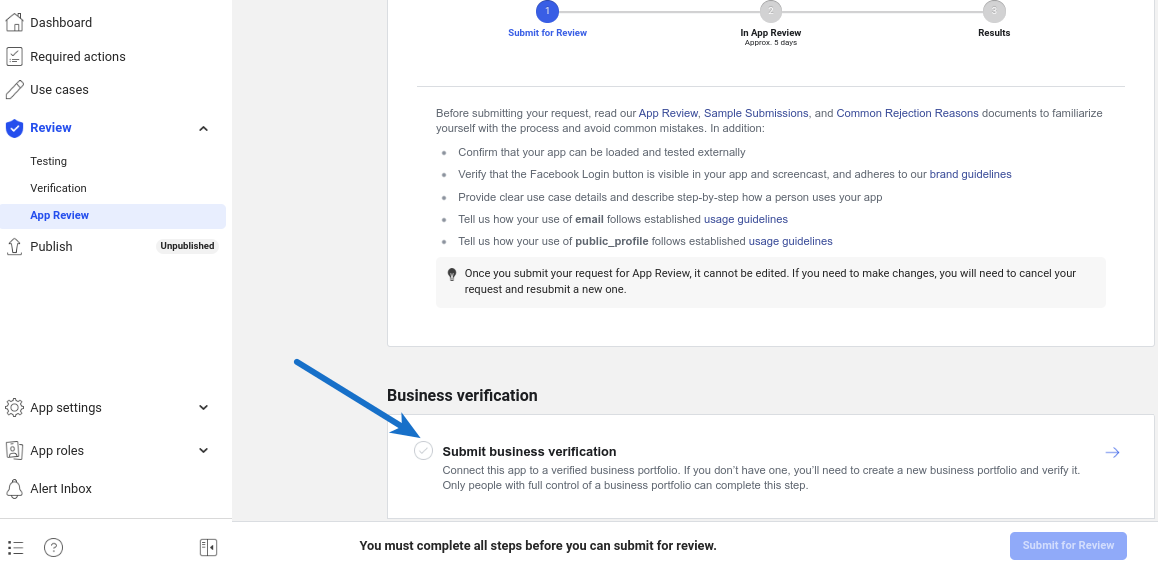1158x569 pixels.
Task: Collapse the Review section chevron
Action: coord(204,128)
